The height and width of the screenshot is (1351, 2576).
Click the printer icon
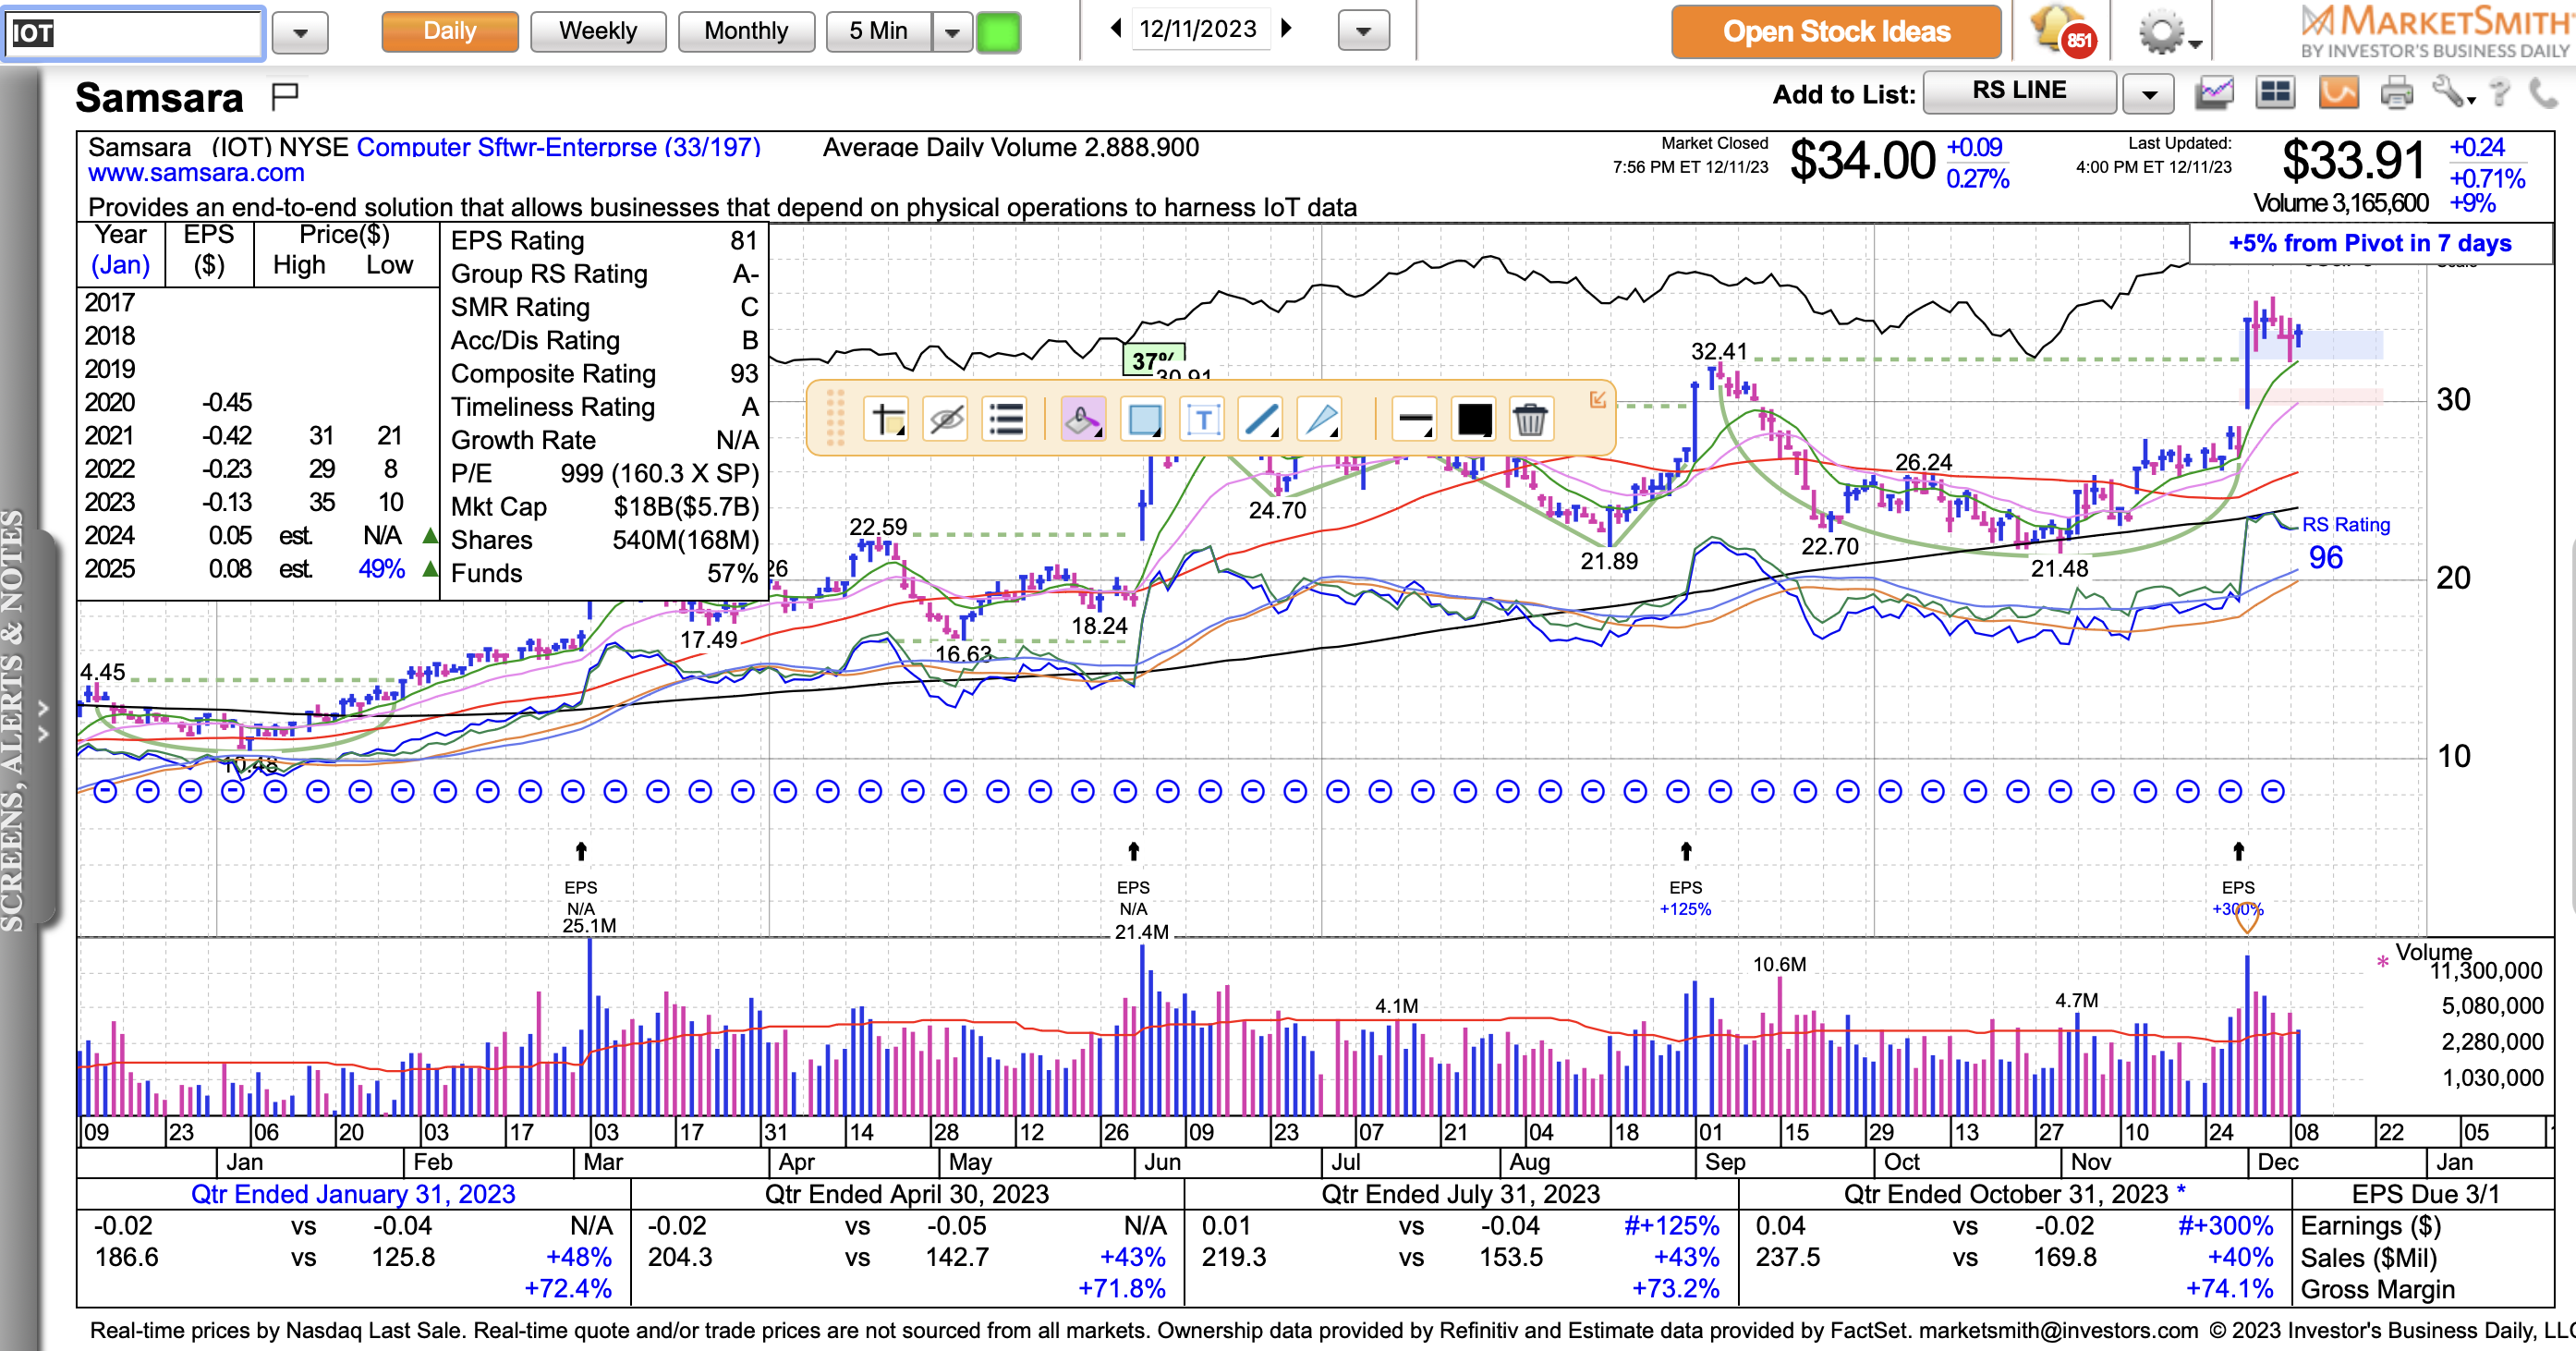click(x=2396, y=94)
